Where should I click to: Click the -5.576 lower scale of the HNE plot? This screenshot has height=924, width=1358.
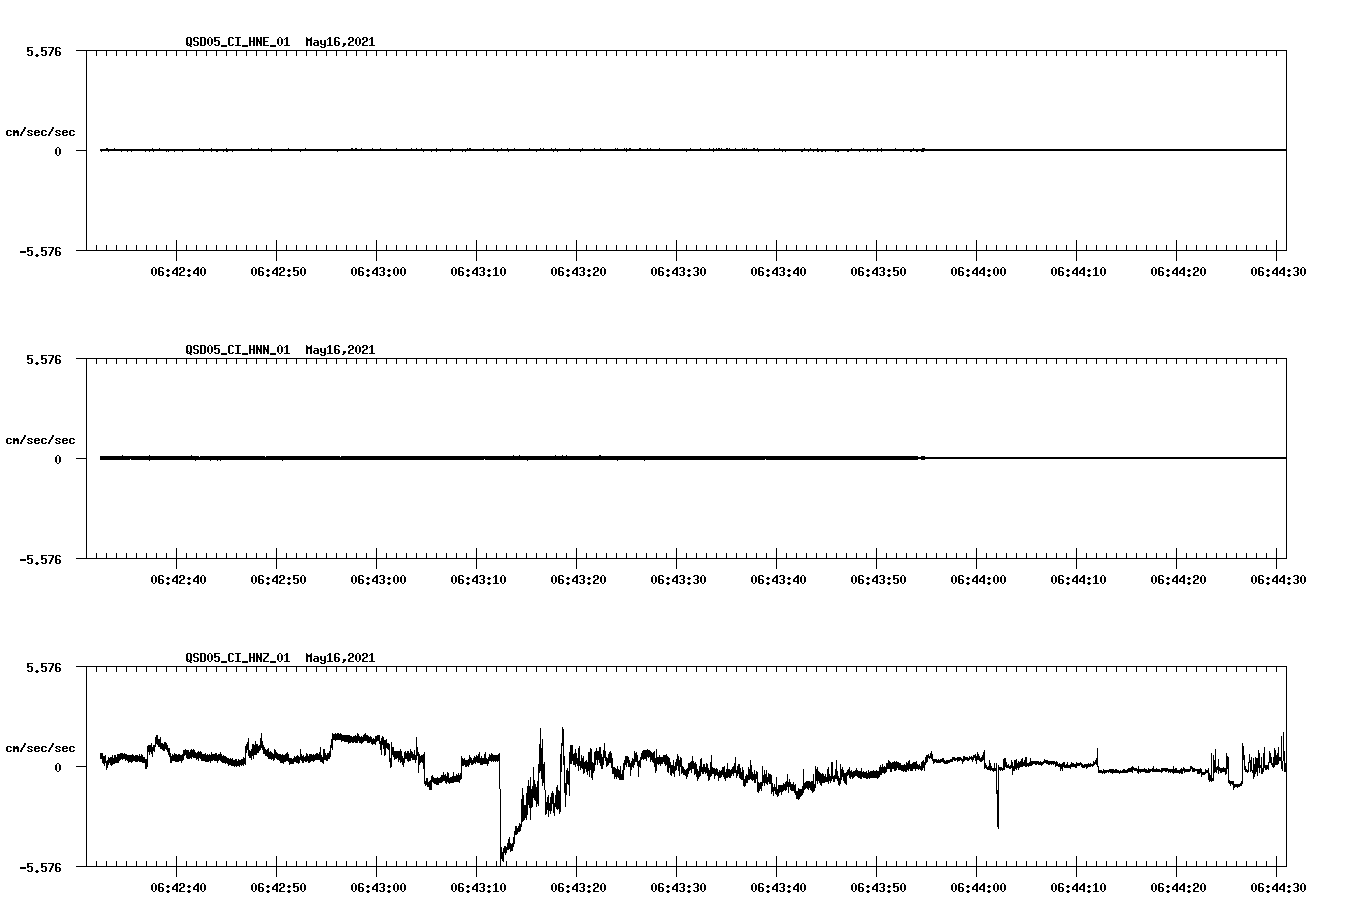coord(41,251)
